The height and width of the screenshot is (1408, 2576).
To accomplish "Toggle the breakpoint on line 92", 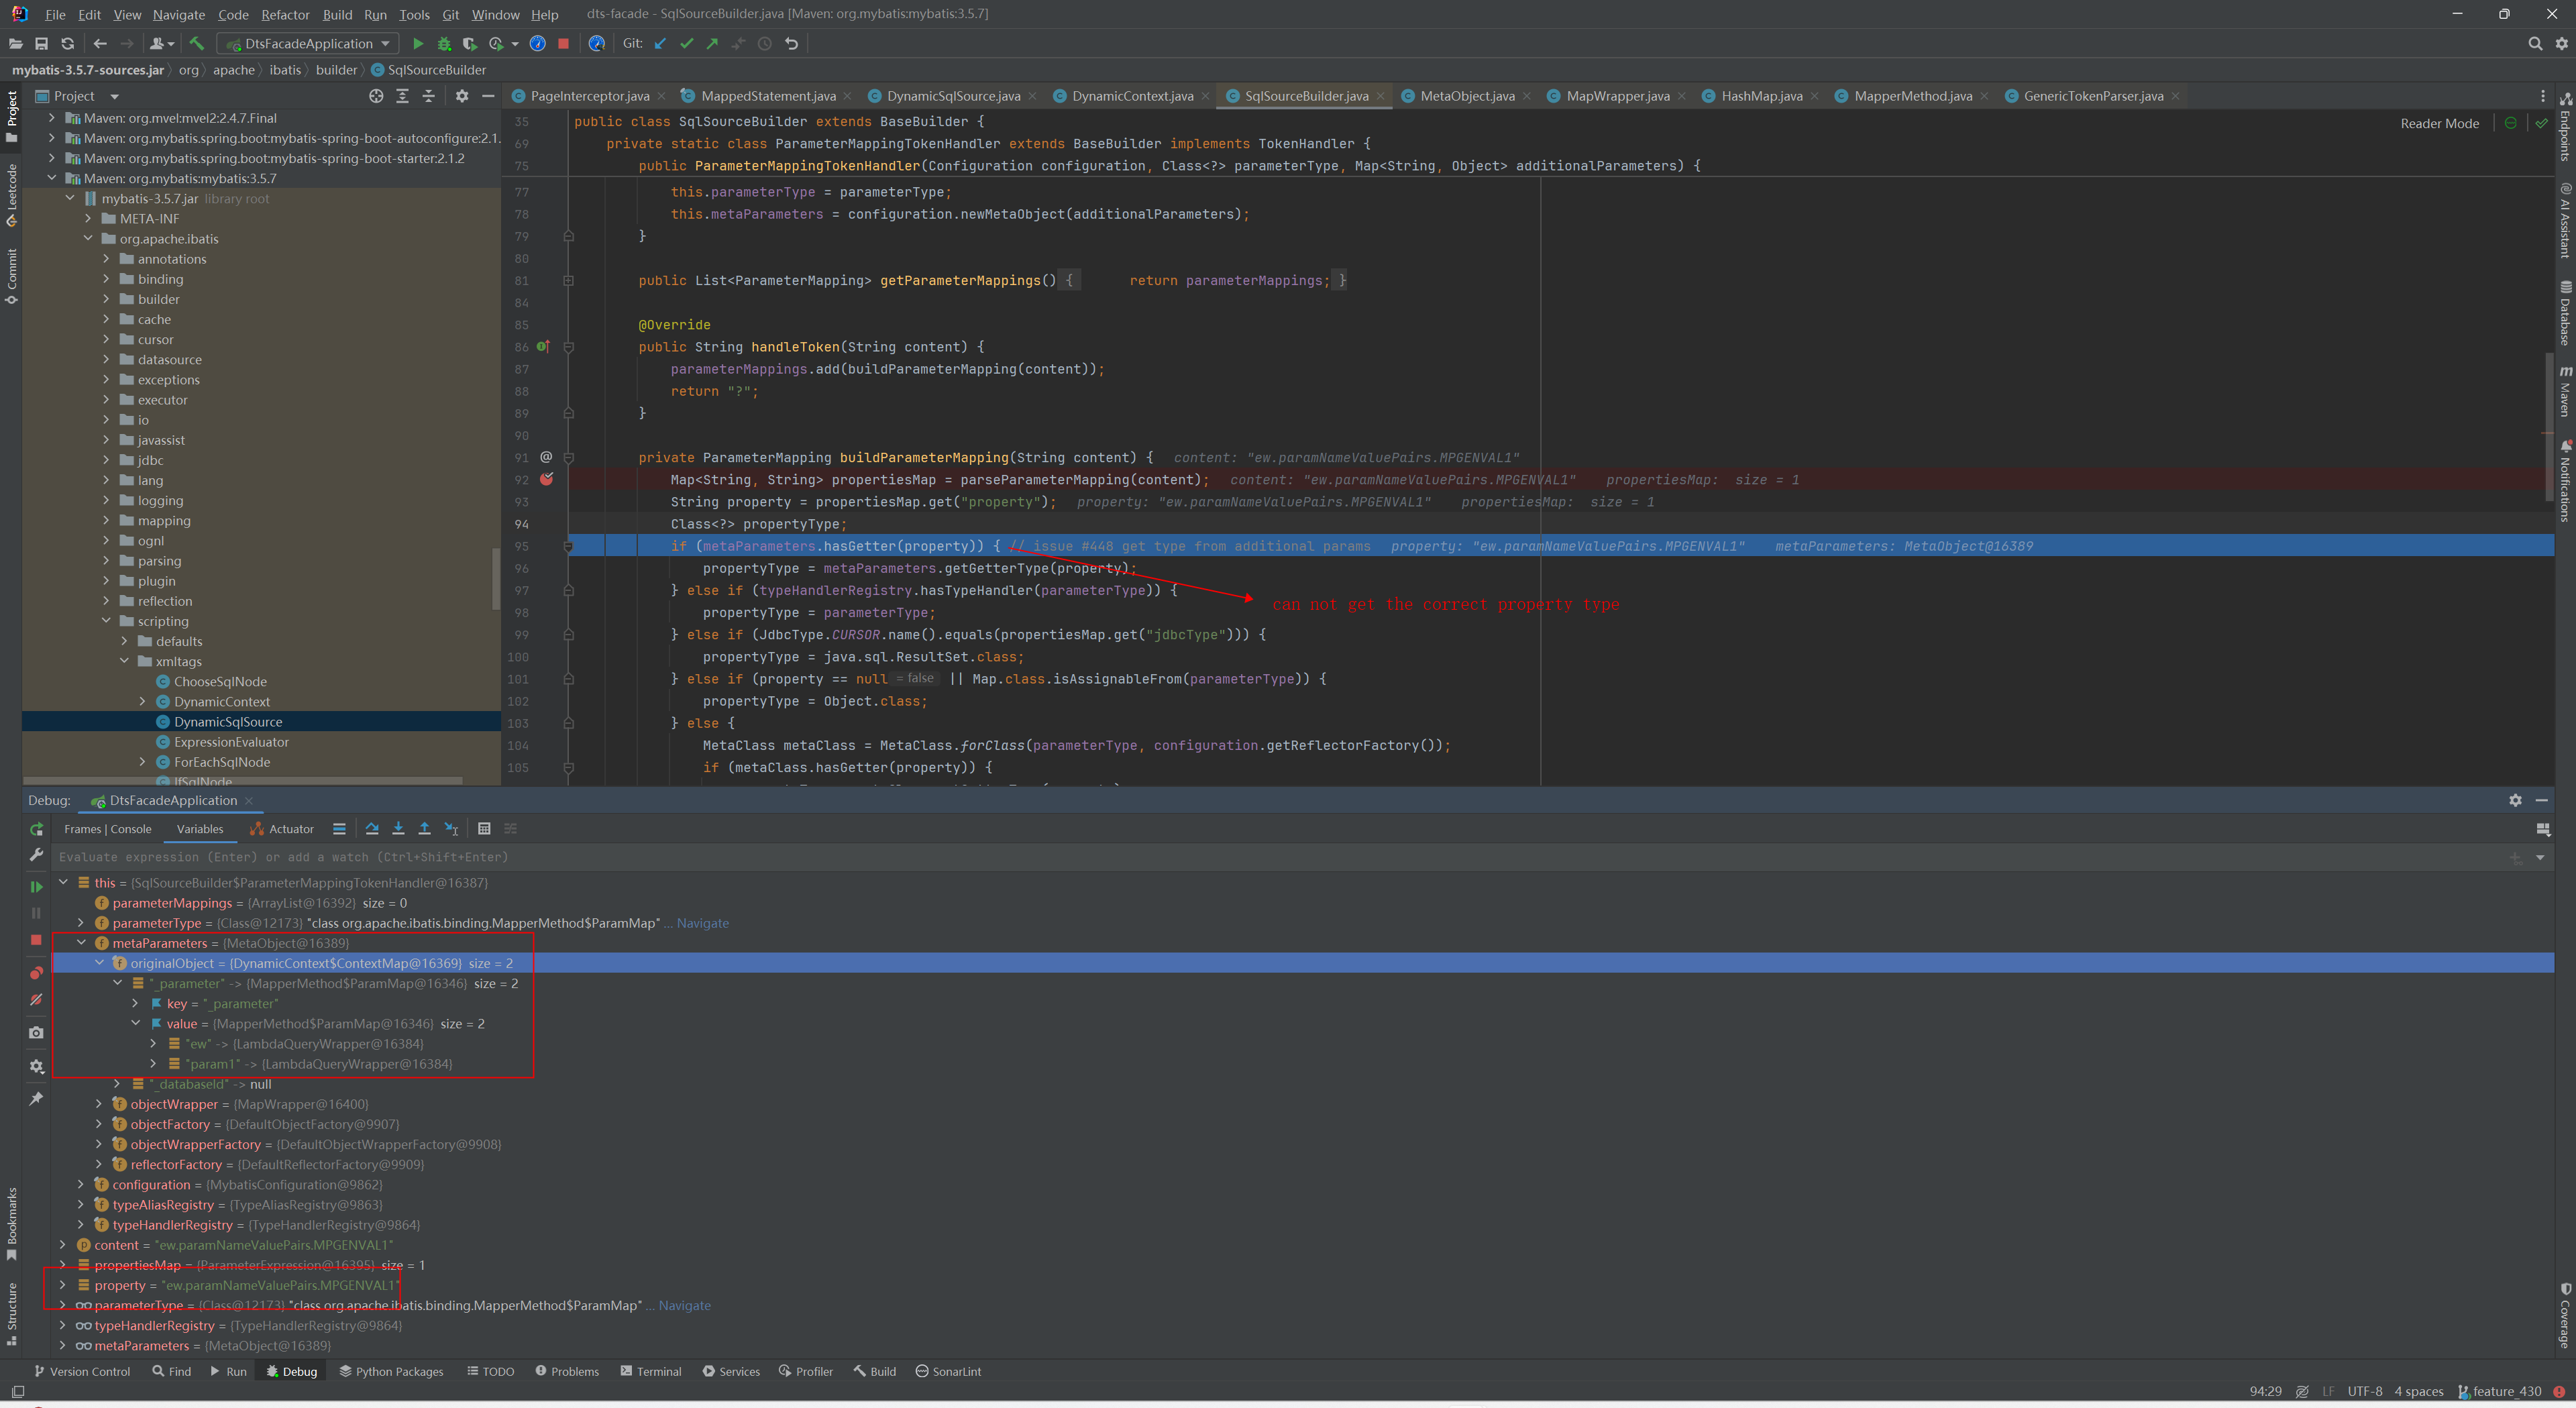I will click(546, 480).
